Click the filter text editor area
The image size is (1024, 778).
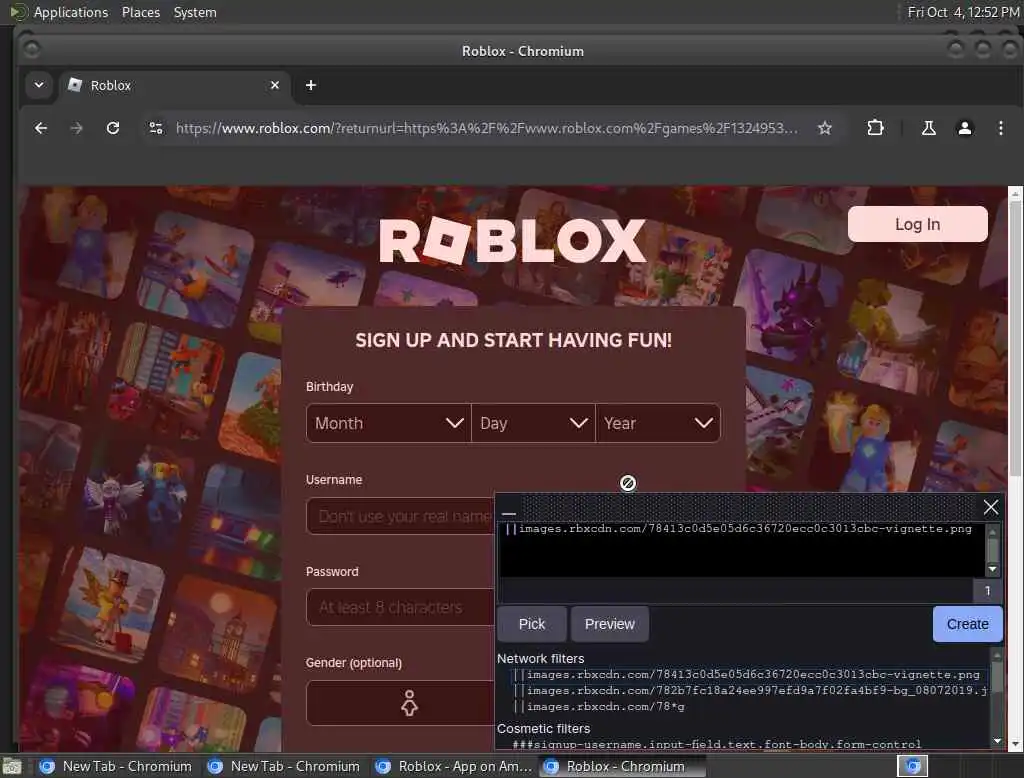tap(741, 549)
